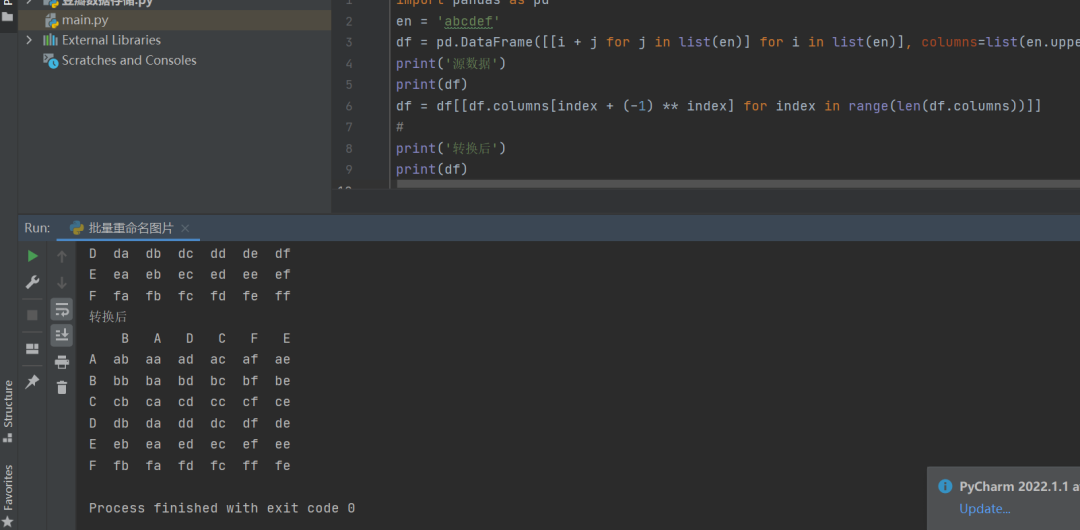Open the Favorites tool window

point(8,495)
